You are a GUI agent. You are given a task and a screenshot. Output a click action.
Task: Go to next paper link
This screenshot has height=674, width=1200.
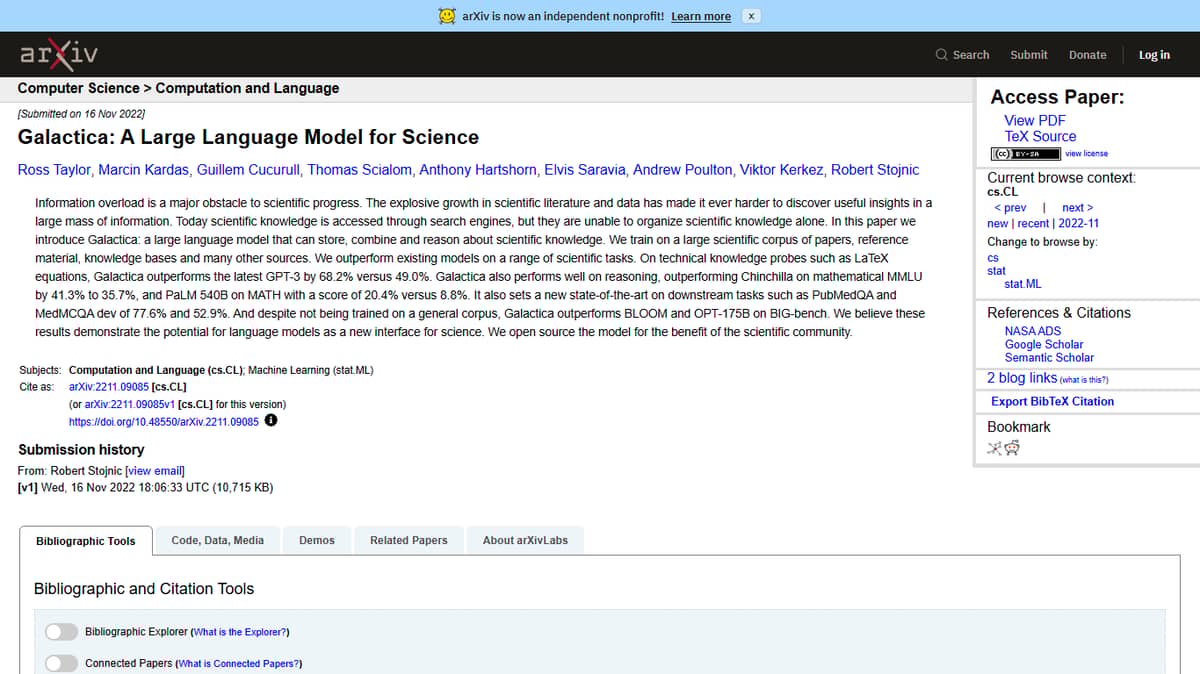coord(1078,208)
